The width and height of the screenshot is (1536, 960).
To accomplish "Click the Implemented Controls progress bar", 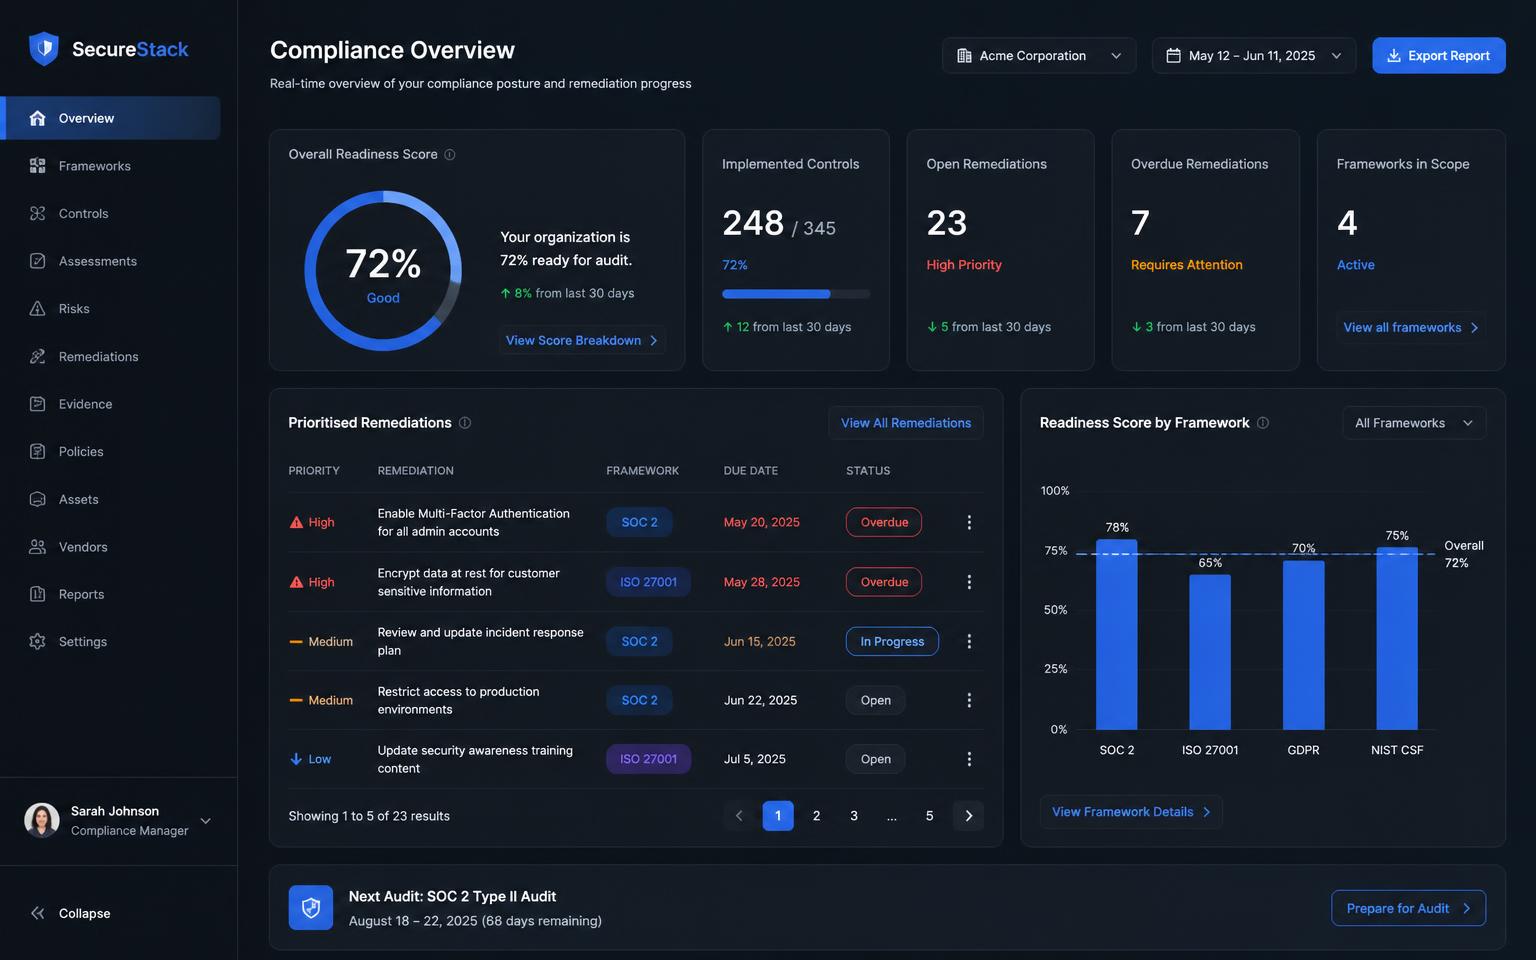I will pyautogui.click(x=796, y=294).
